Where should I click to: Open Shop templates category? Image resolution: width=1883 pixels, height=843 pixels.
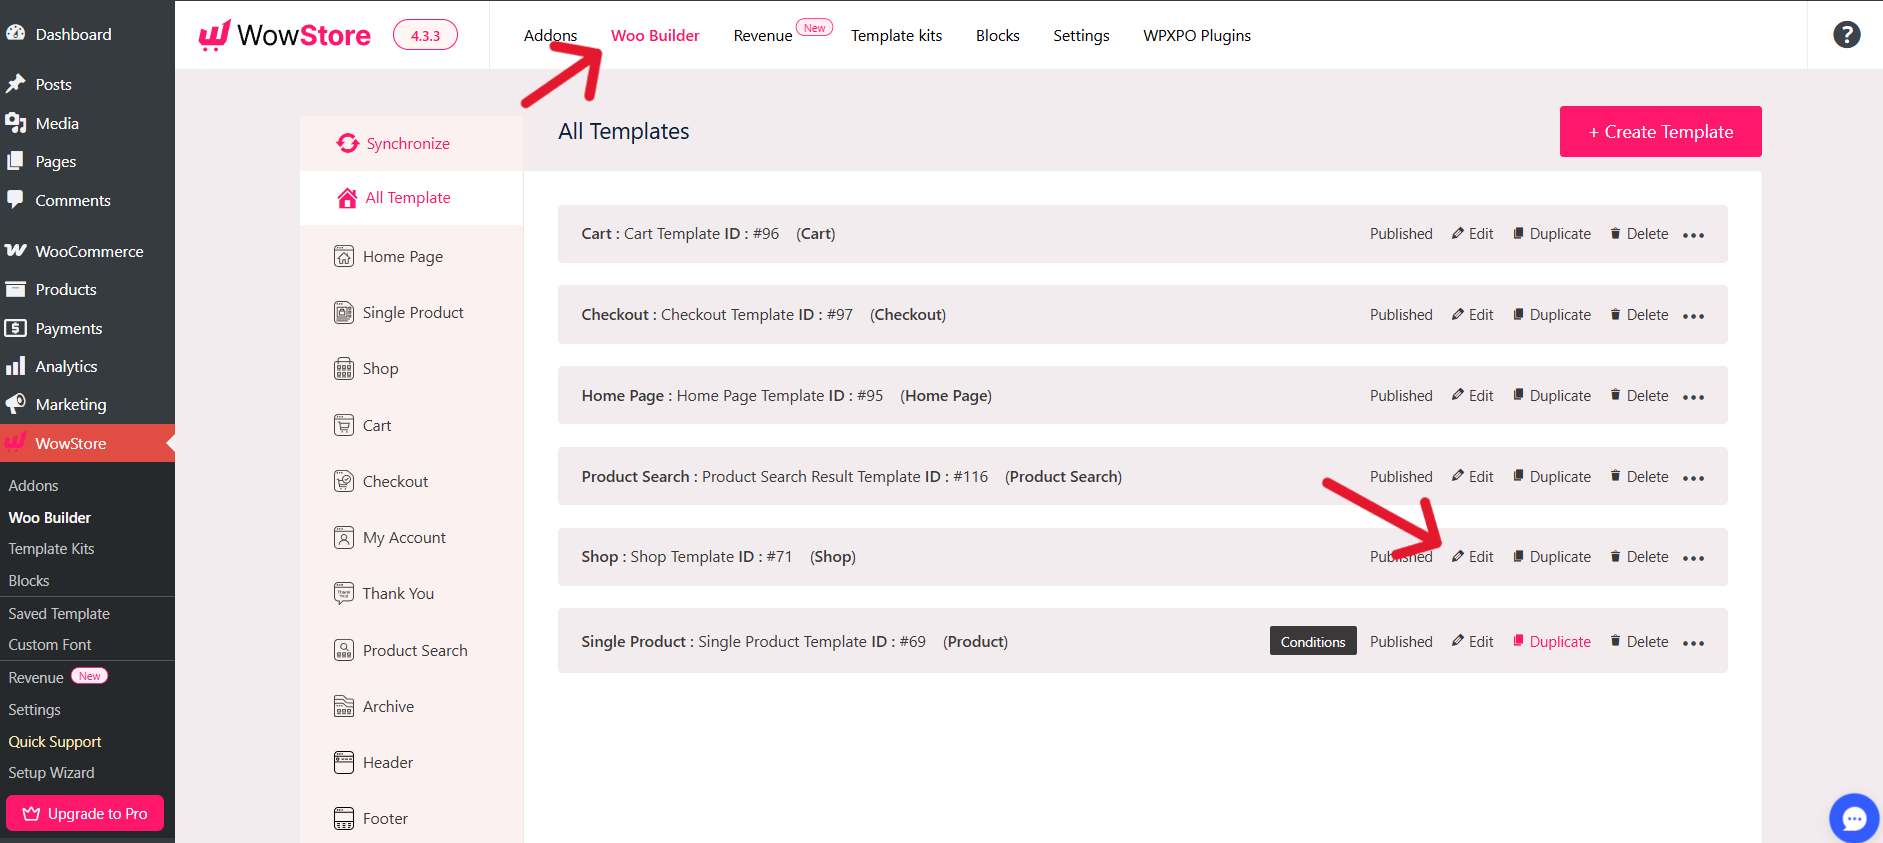pyautogui.click(x=366, y=369)
